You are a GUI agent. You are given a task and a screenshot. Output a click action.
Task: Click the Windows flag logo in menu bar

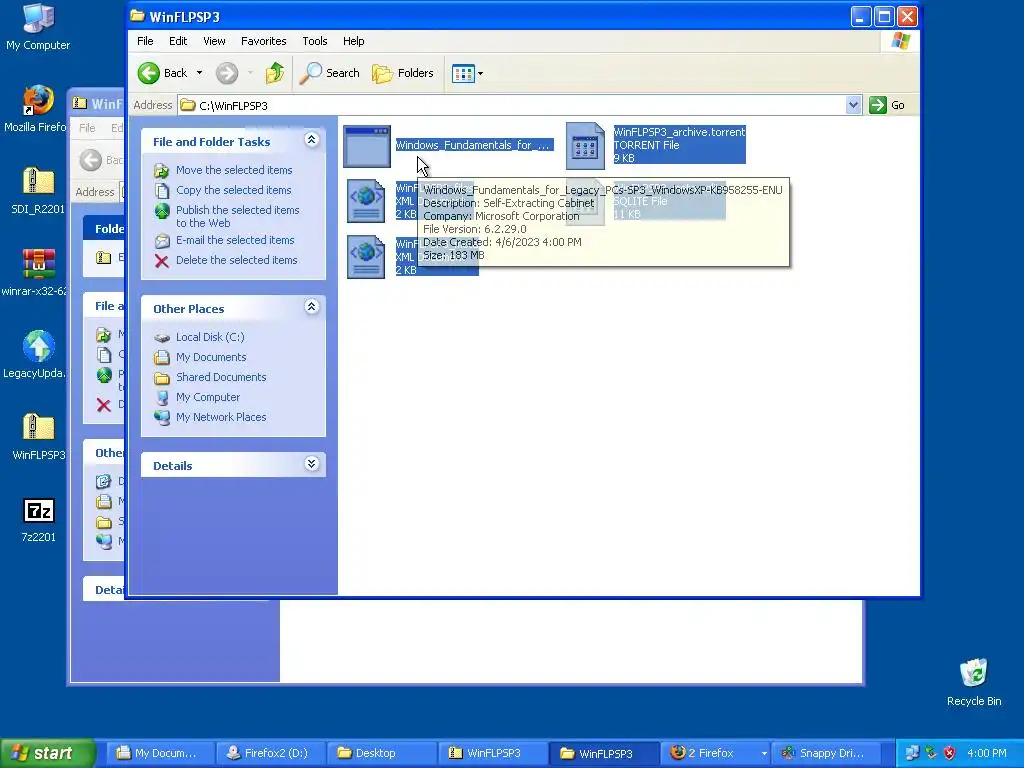(900, 41)
